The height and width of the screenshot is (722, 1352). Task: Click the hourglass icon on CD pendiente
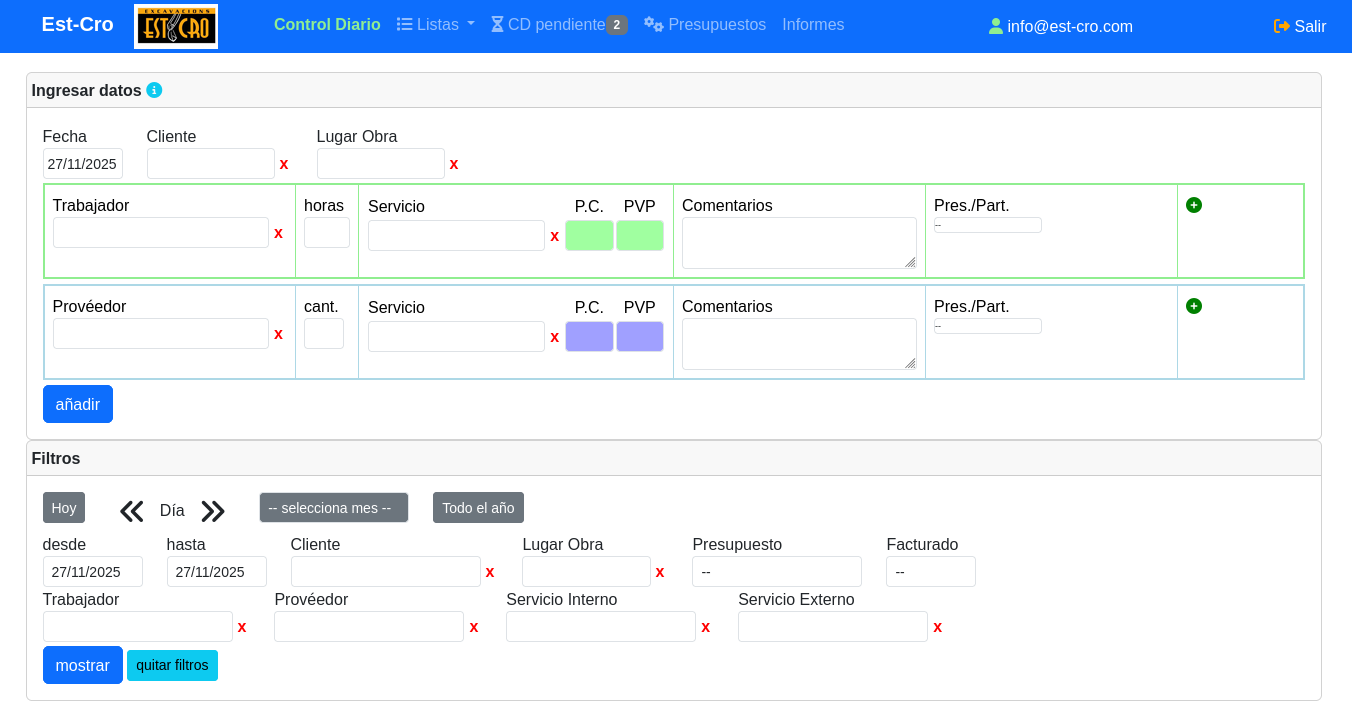coord(497,24)
